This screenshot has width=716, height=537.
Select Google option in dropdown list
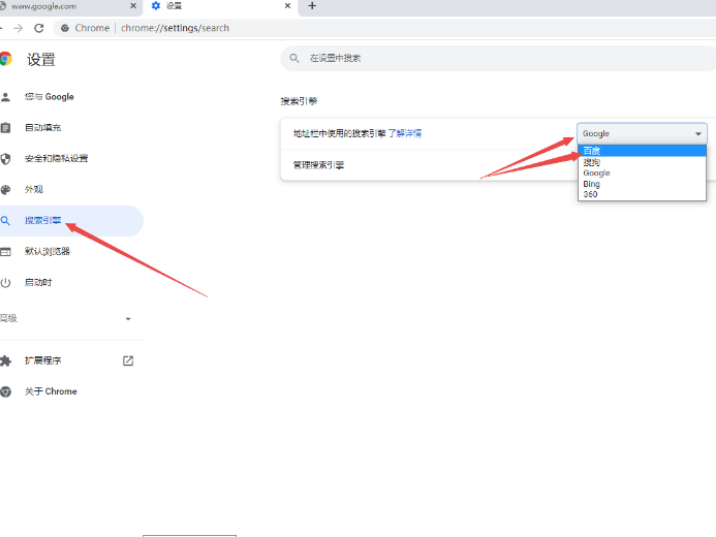point(642,173)
